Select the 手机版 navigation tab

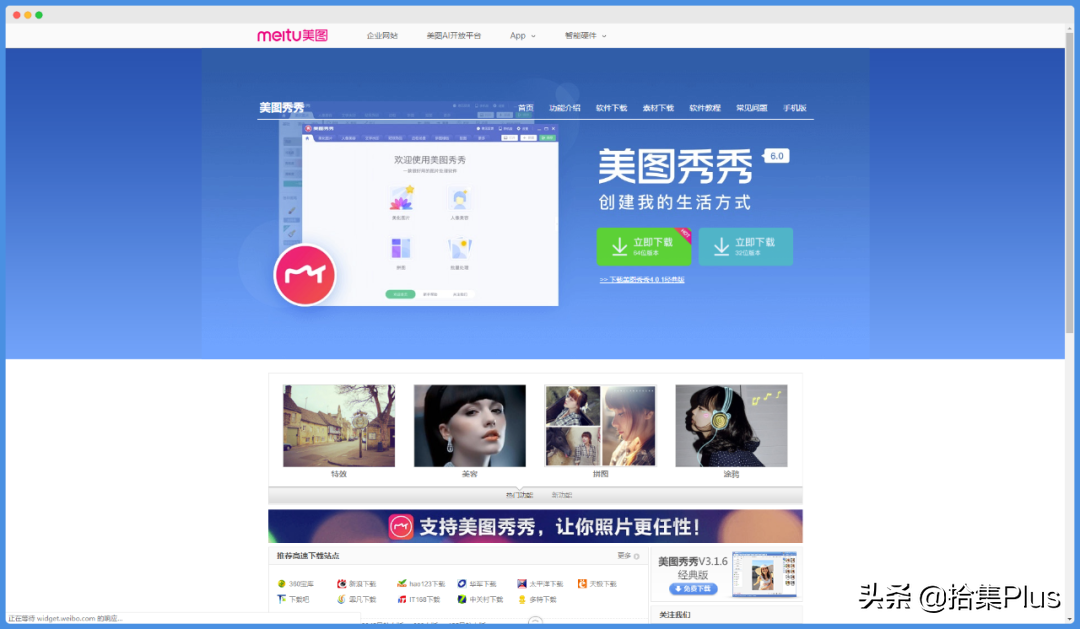click(x=794, y=108)
